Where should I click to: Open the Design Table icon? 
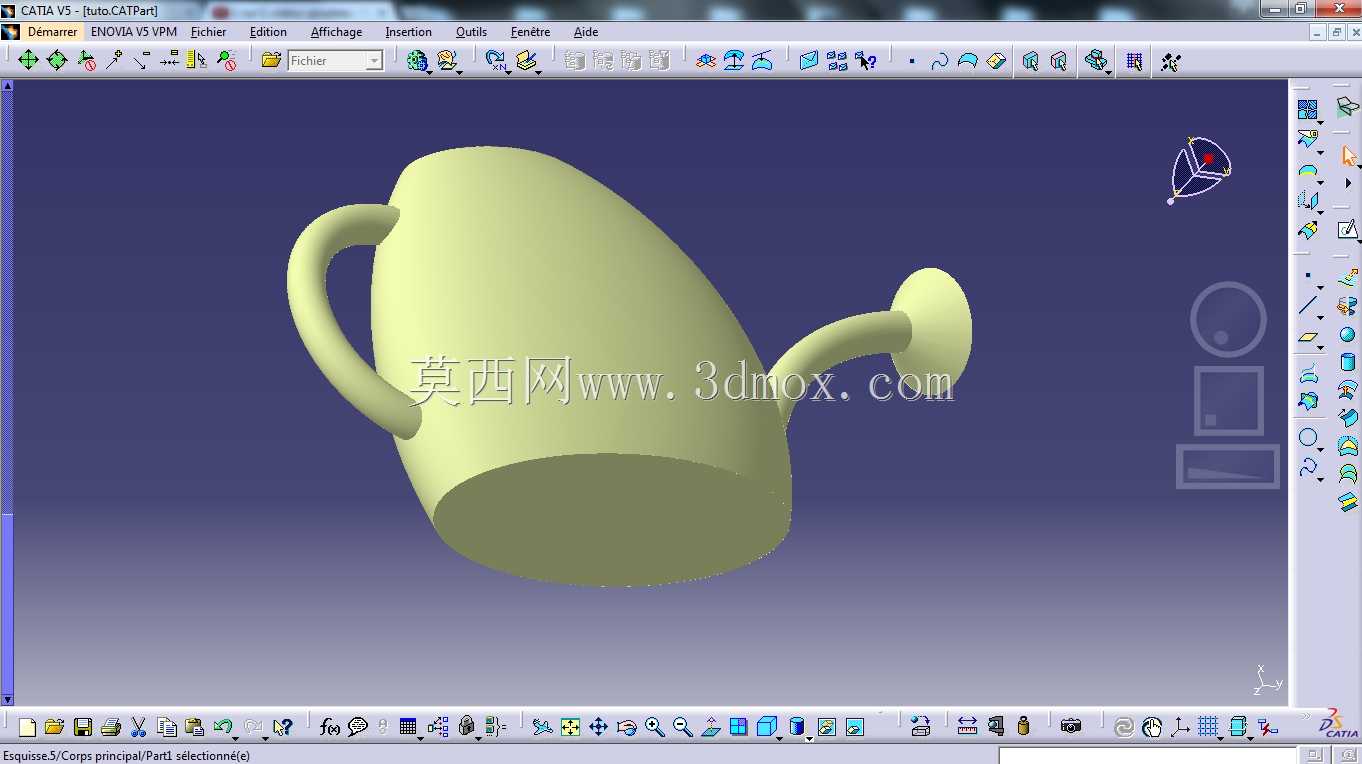(x=408, y=727)
